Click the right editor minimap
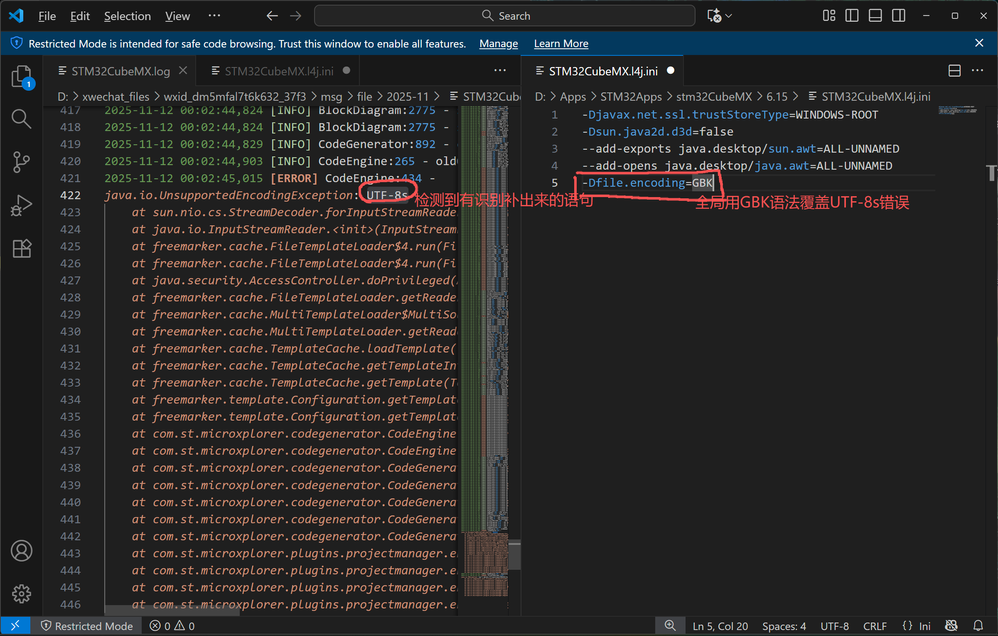Viewport: 998px width, 636px height. coord(957,110)
